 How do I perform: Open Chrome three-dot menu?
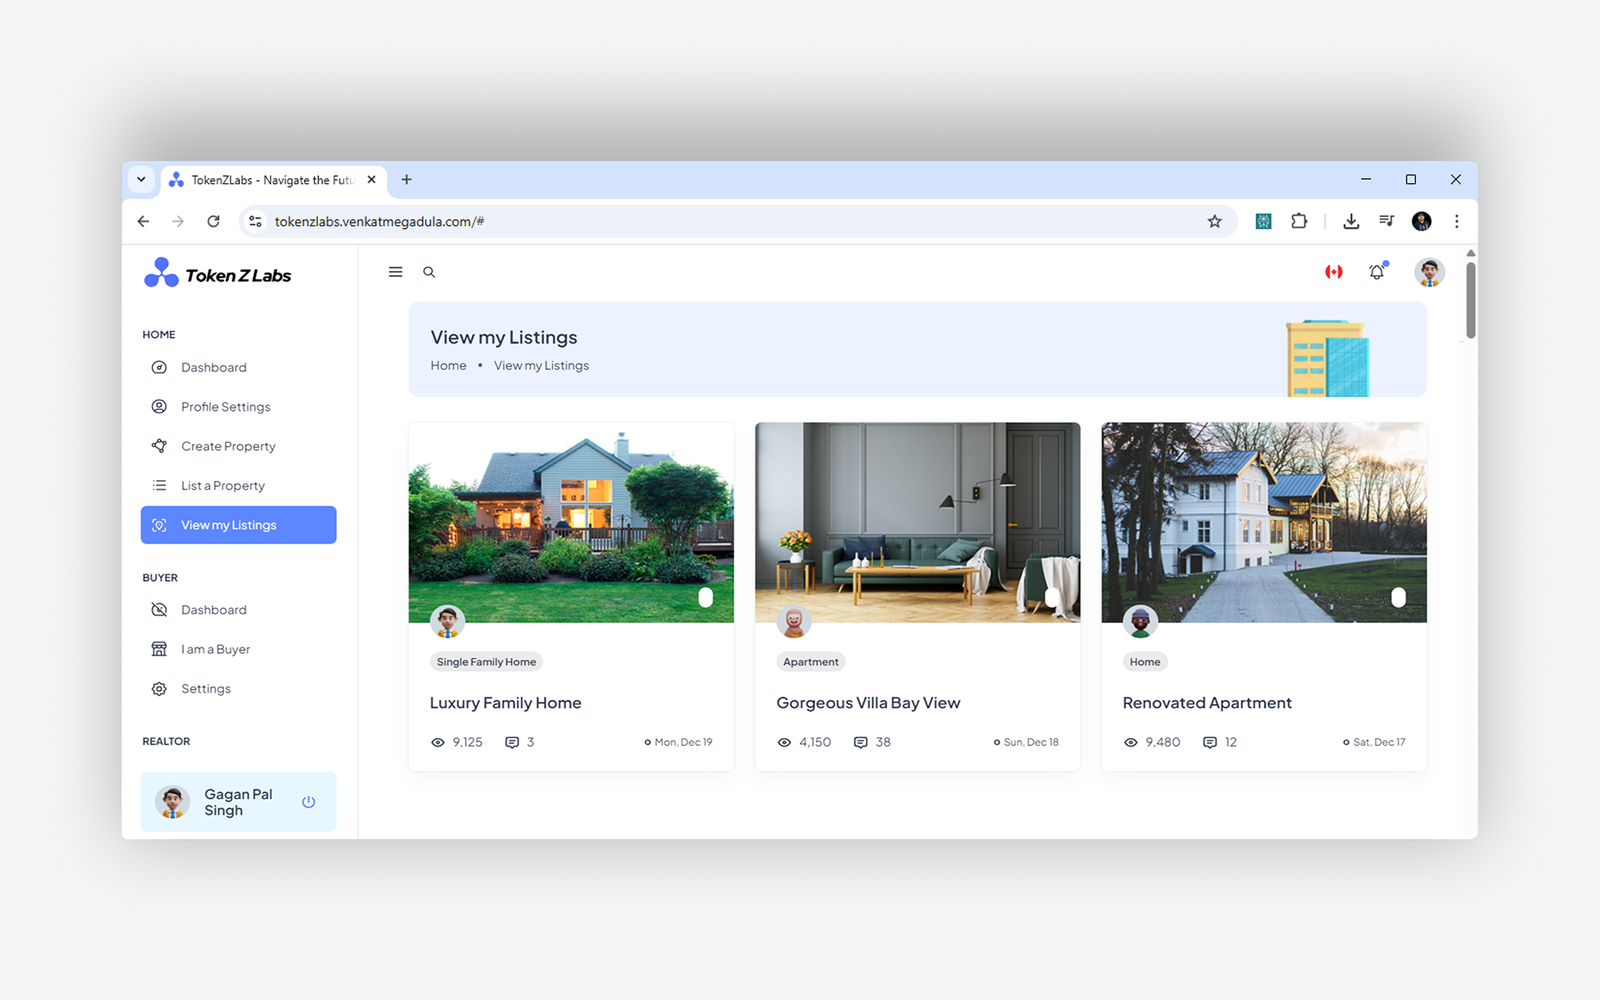[x=1456, y=222]
